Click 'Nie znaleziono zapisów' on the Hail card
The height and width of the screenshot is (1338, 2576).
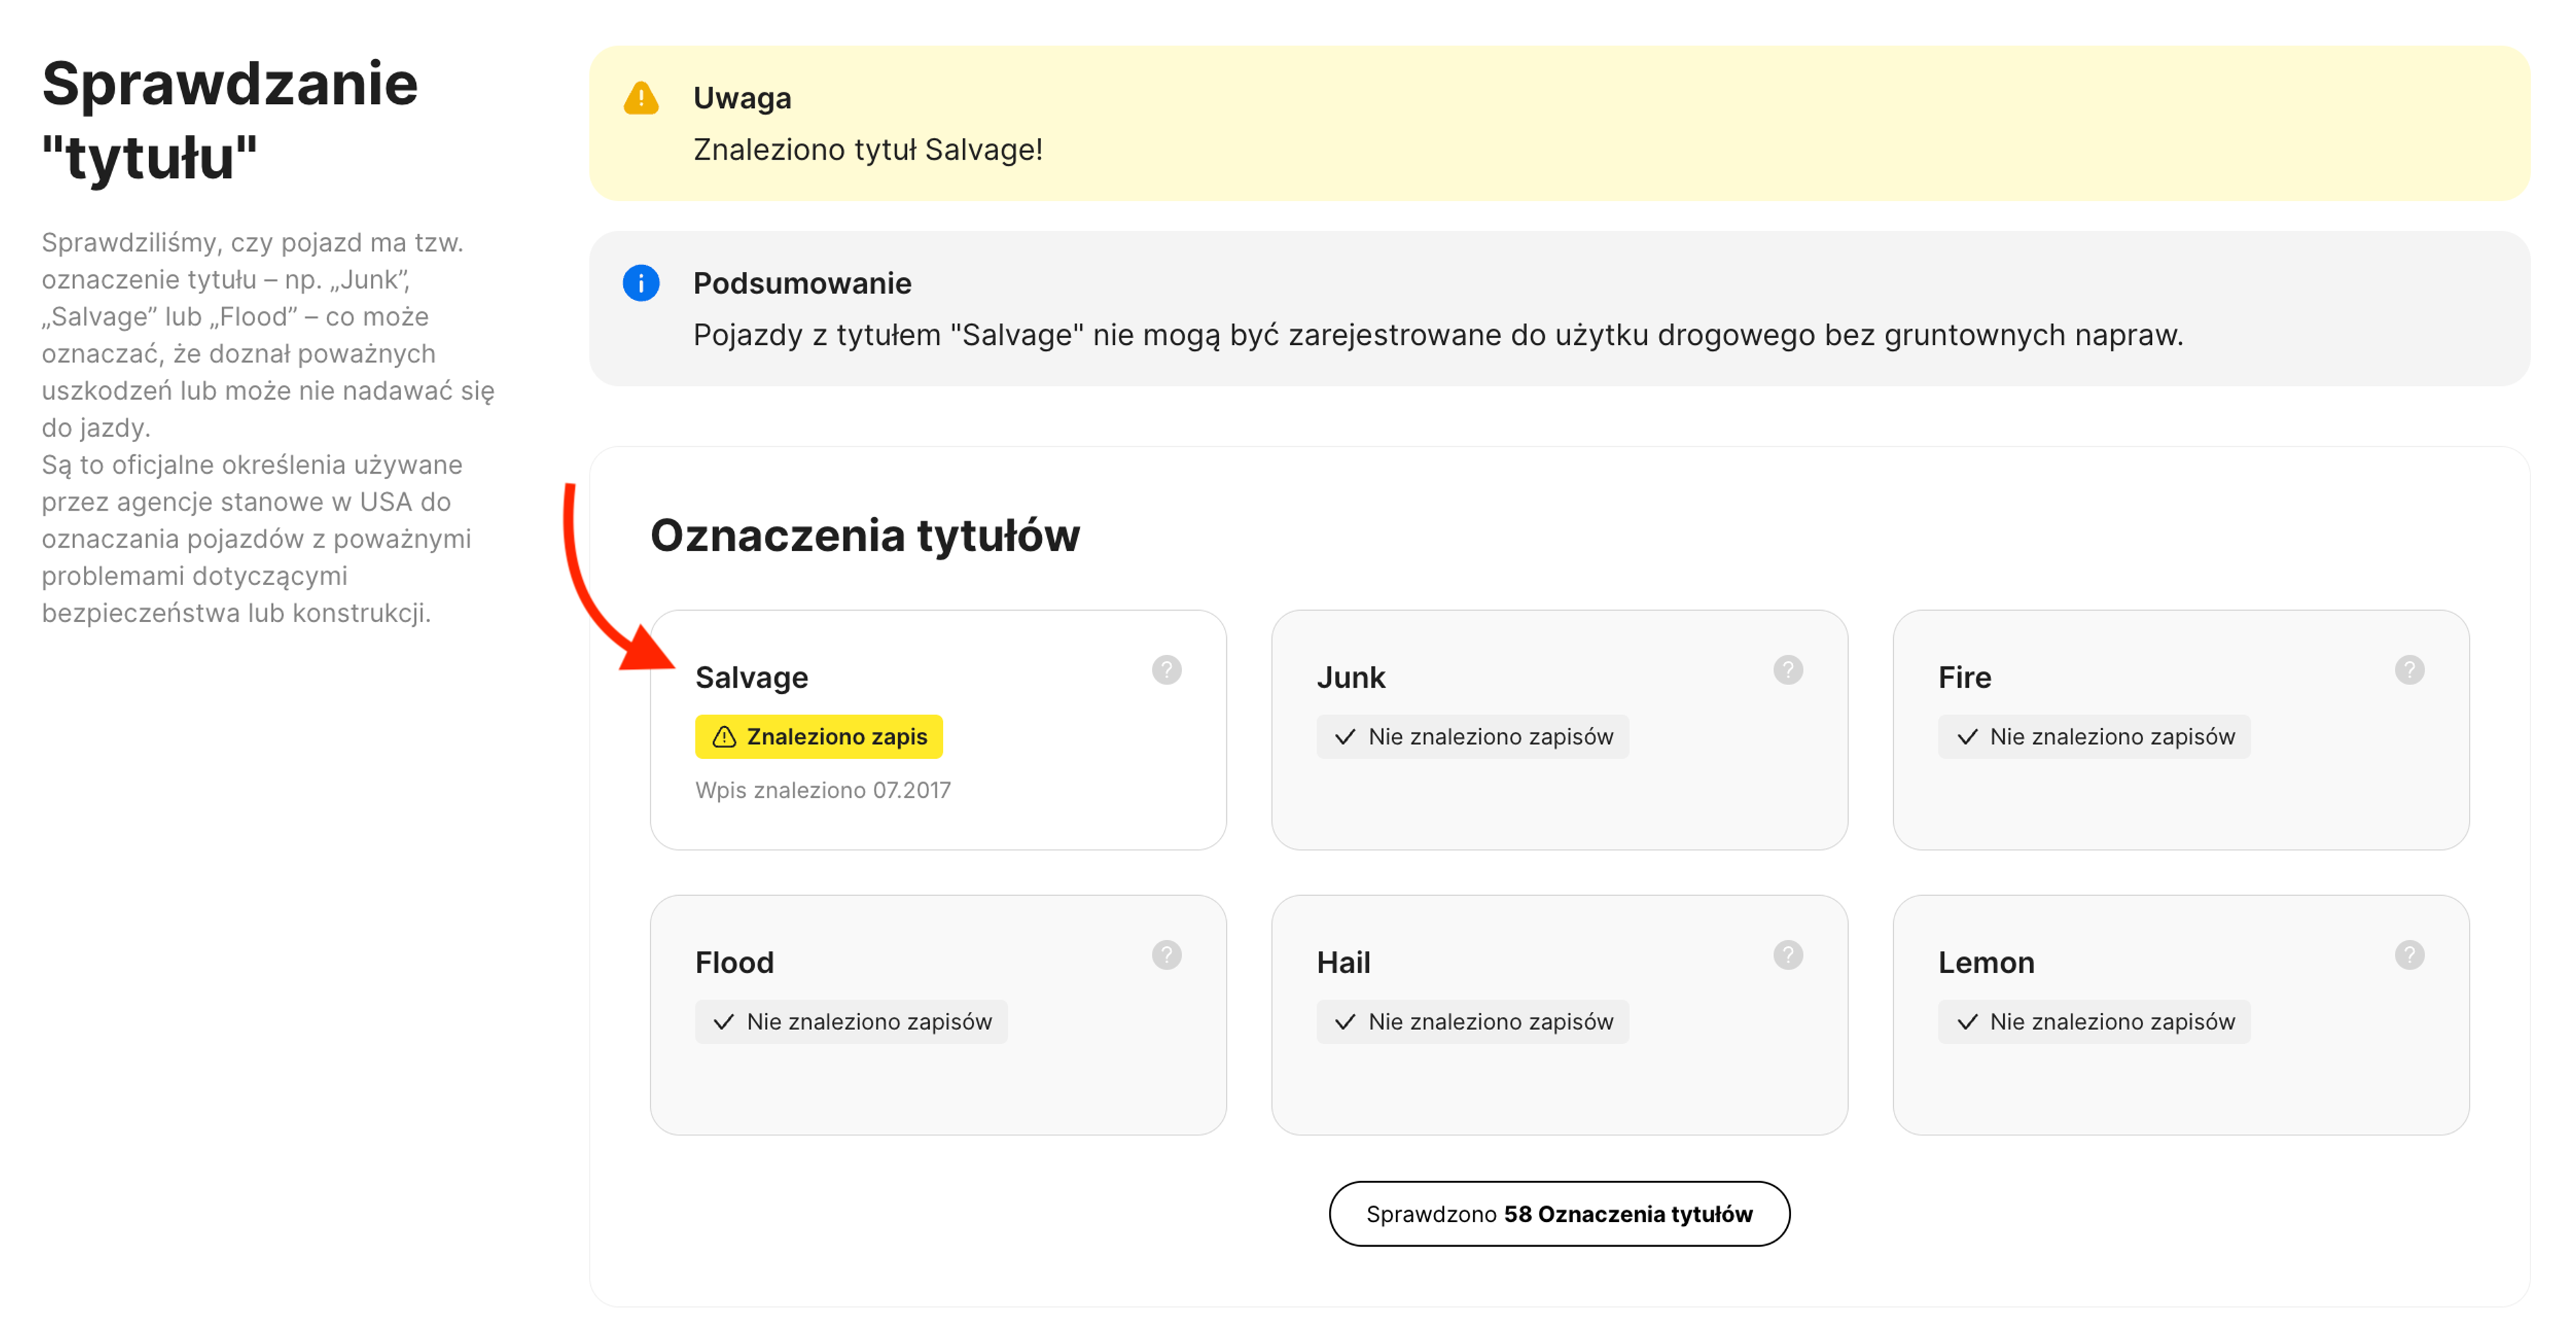[x=1472, y=1021]
